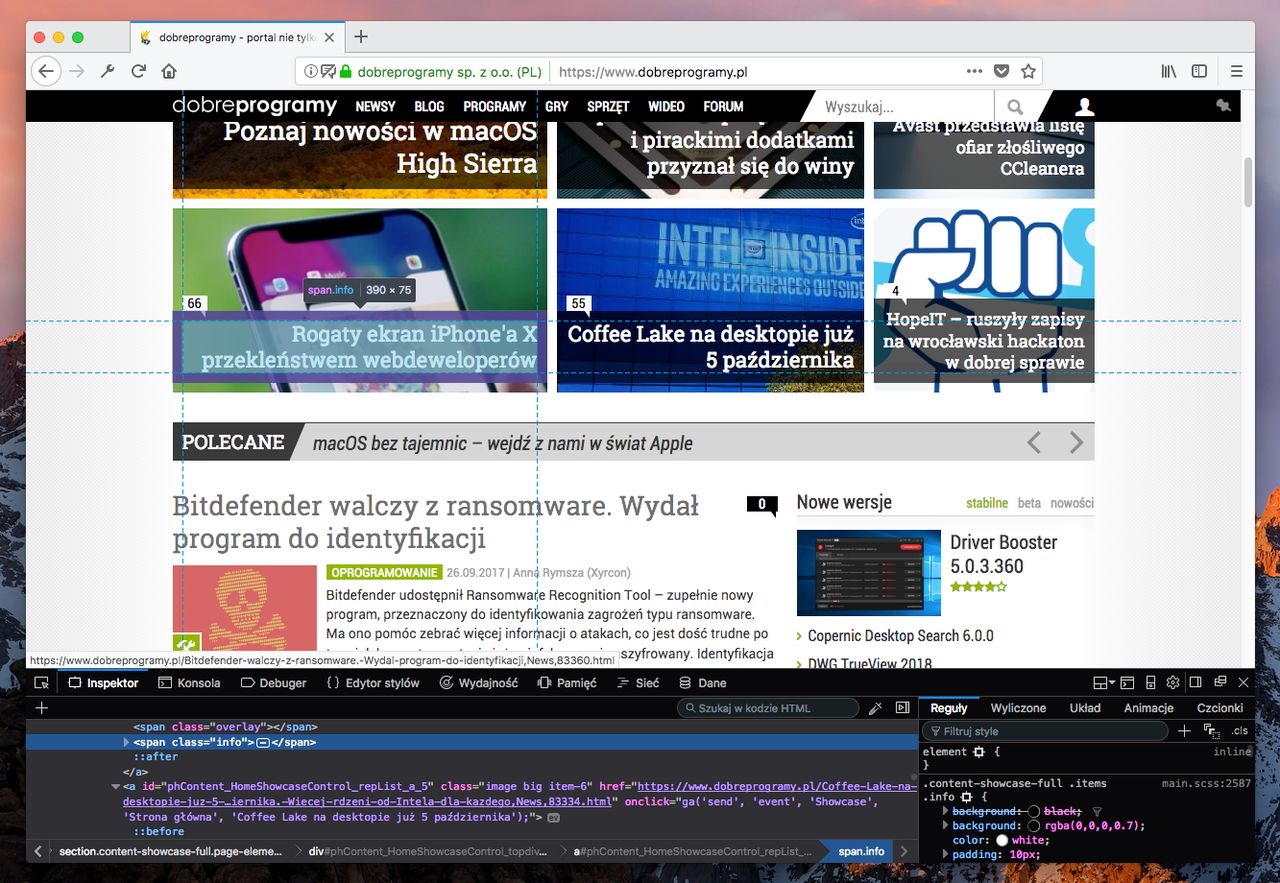
Task: Open Układ layout tab
Action: [x=1085, y=708]
